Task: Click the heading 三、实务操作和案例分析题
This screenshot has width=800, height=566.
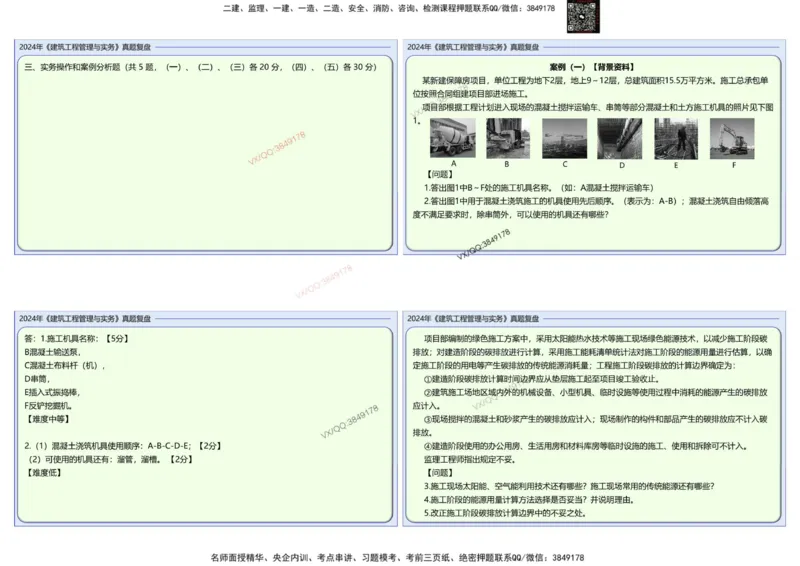Action: pyautogui.click(x=200, y=67)
